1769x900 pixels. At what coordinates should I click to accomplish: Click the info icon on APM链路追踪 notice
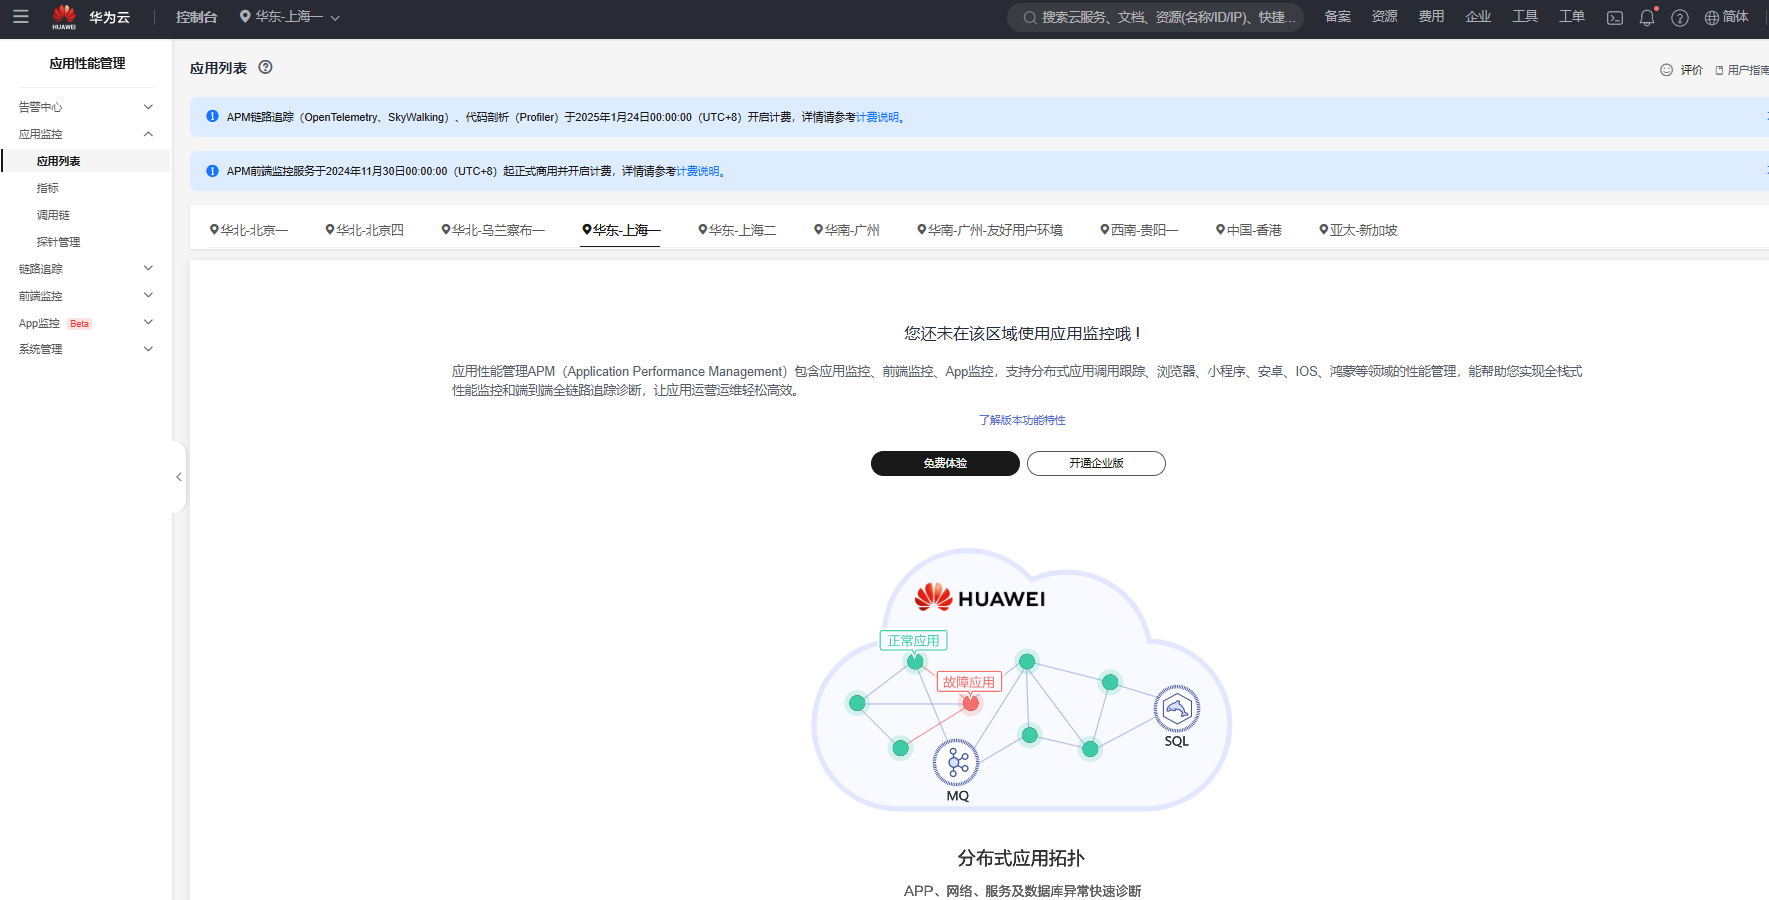pyautogui.click(x=212, y=116)
